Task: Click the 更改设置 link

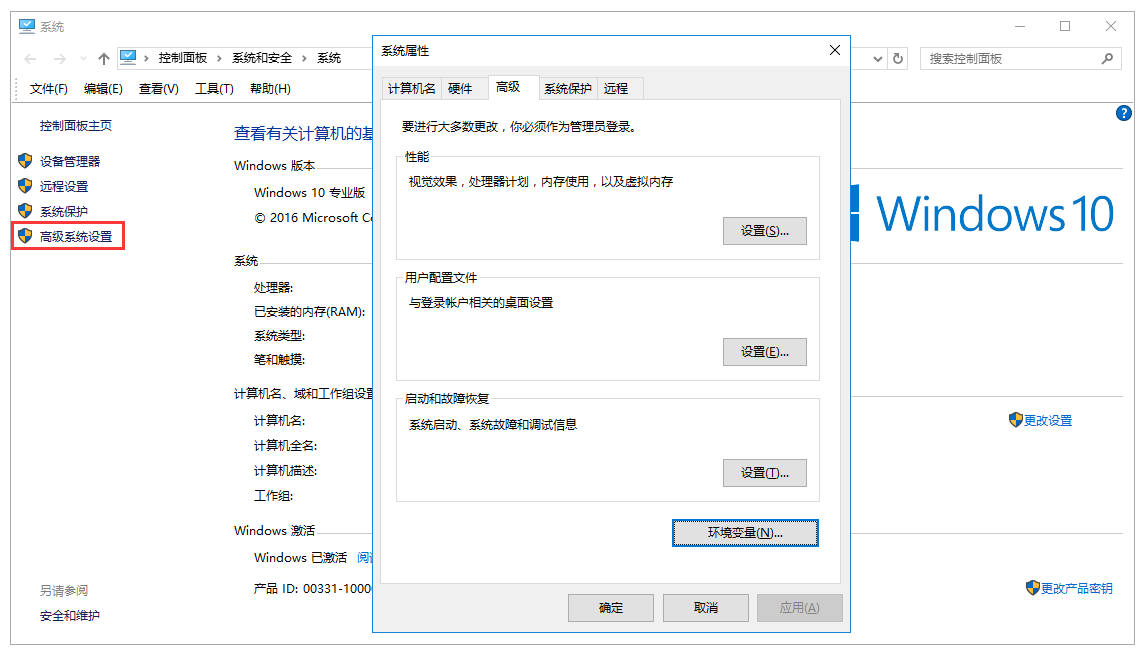Action: 1048,420
